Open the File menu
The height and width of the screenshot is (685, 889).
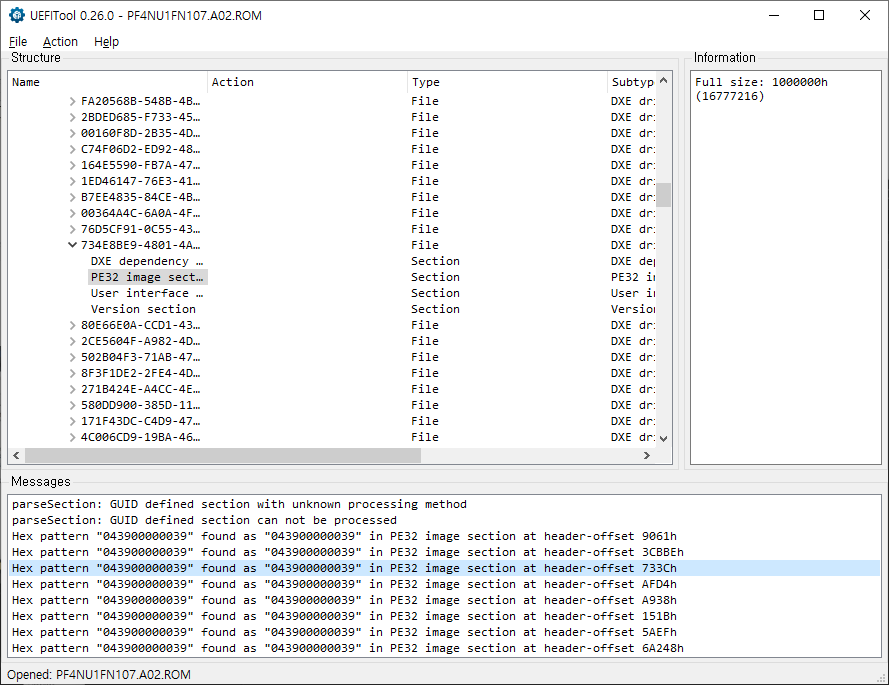18,41
